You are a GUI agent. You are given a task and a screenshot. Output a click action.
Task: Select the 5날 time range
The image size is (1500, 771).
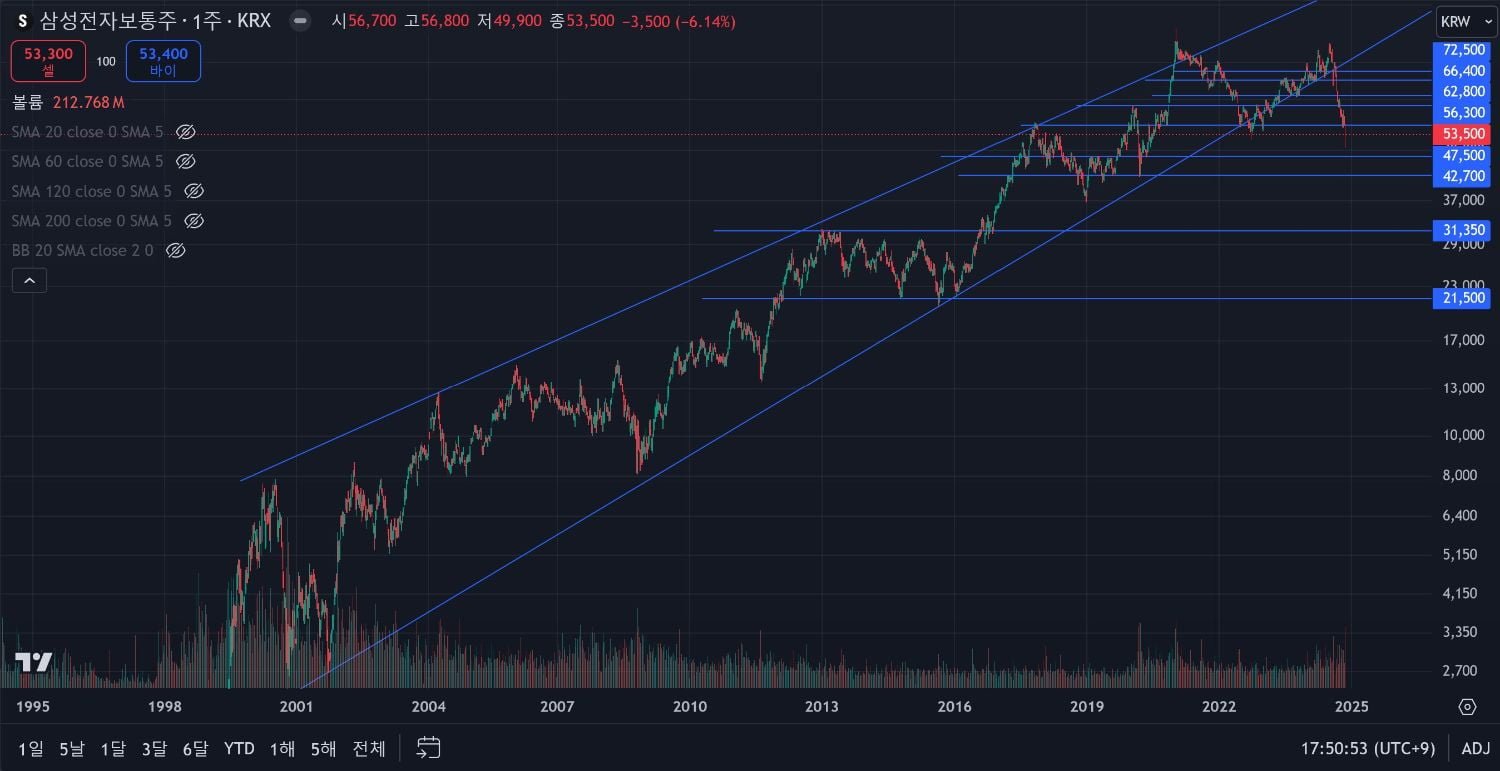[71, 748]
